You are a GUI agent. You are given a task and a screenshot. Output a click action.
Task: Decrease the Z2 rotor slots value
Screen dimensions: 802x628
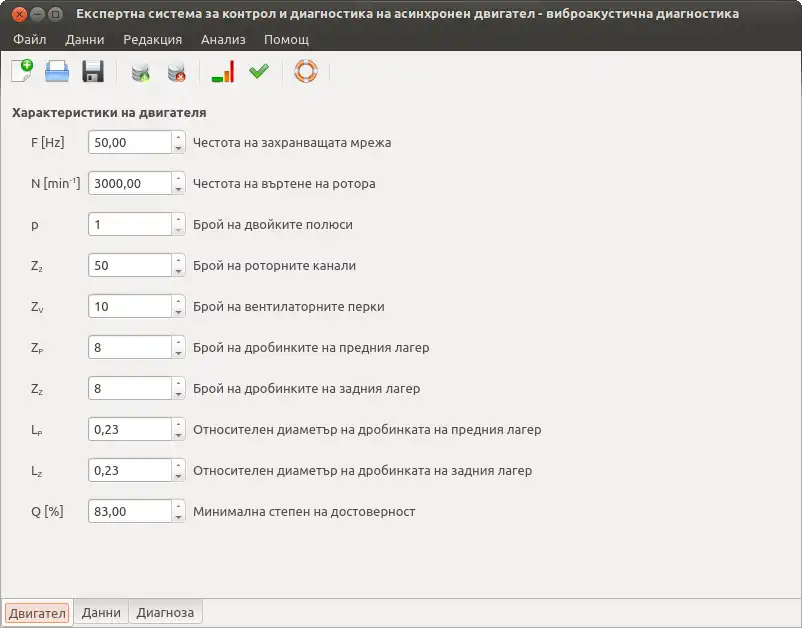tap(178, 271)
